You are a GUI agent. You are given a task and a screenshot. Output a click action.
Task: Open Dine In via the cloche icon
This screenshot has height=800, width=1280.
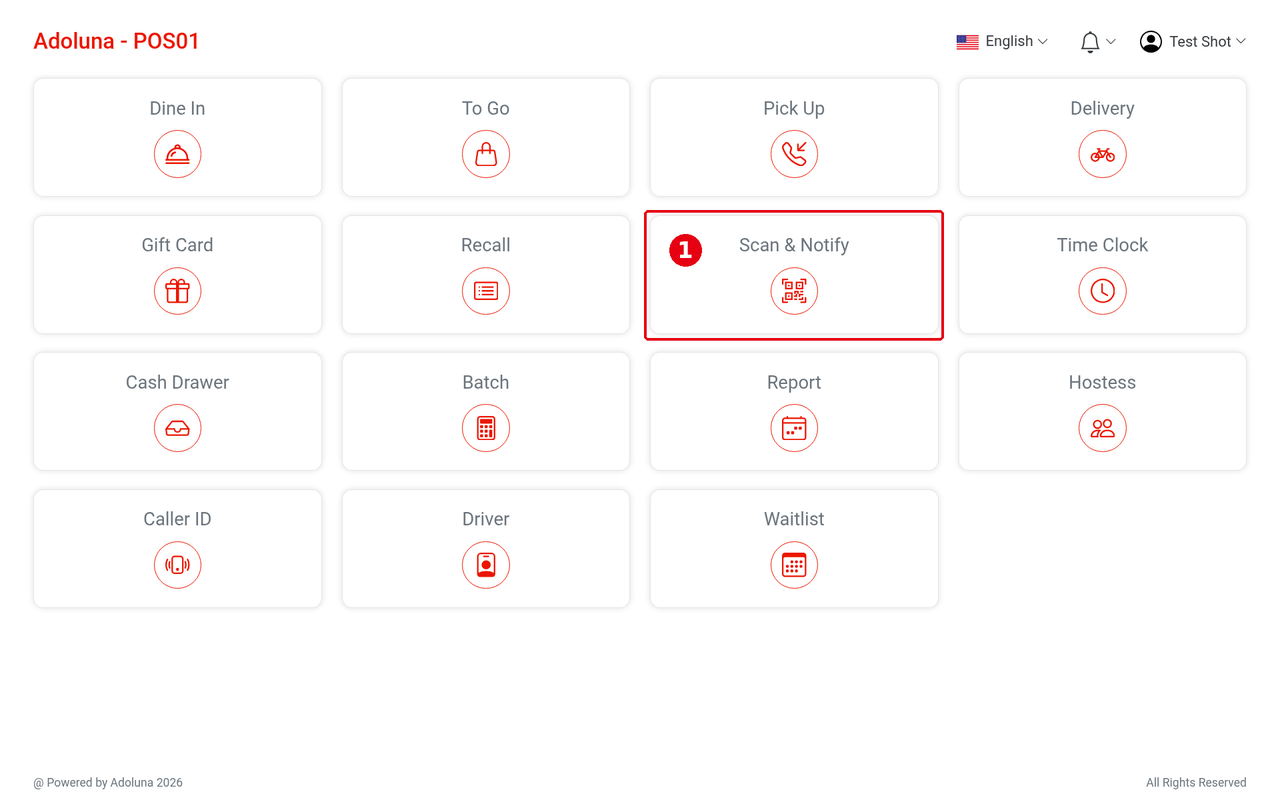(x=177, y=155)
